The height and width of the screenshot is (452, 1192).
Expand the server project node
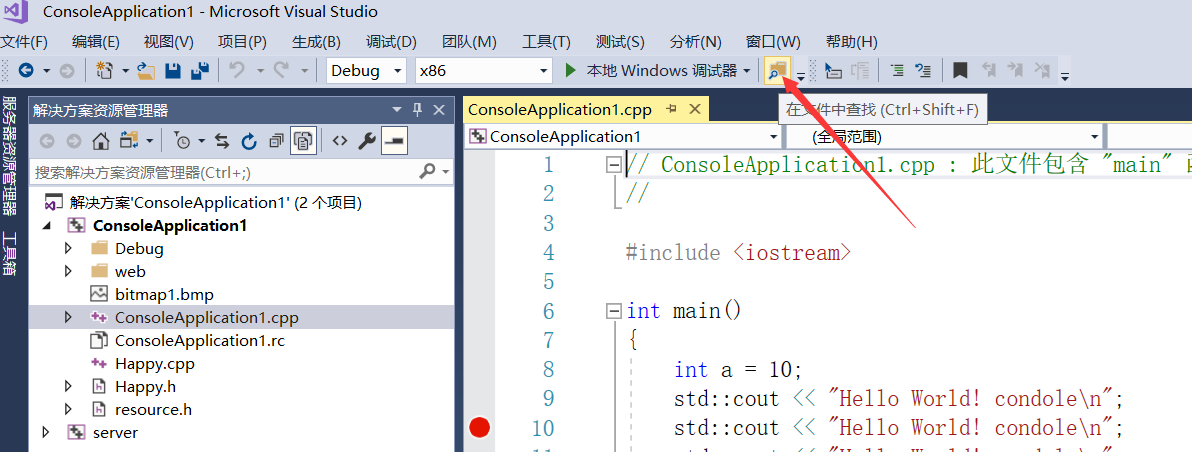tap(46, 432)
